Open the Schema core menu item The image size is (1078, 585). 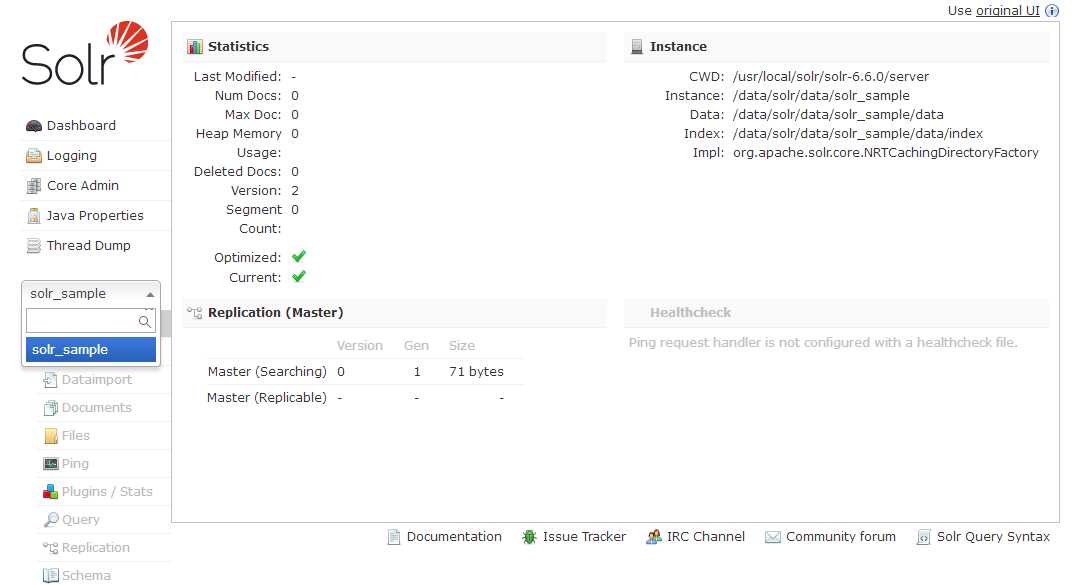pos(86,575)
